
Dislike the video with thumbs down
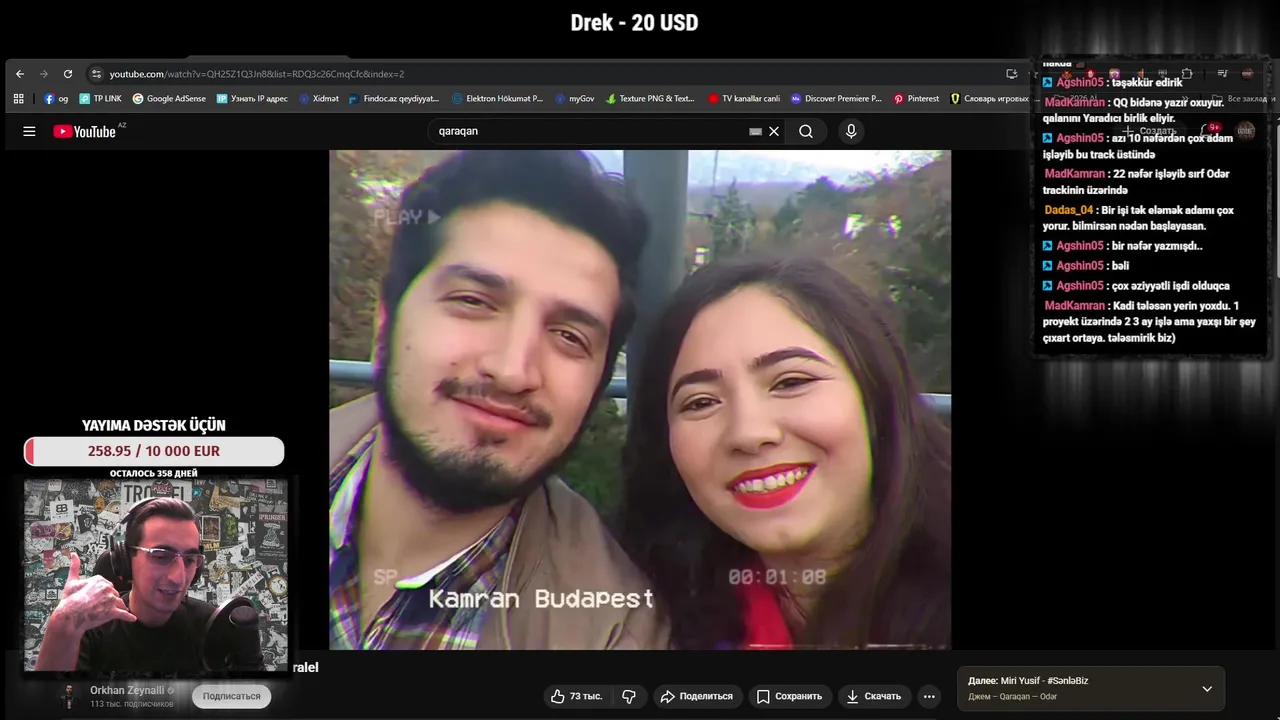tap(629, 696)
